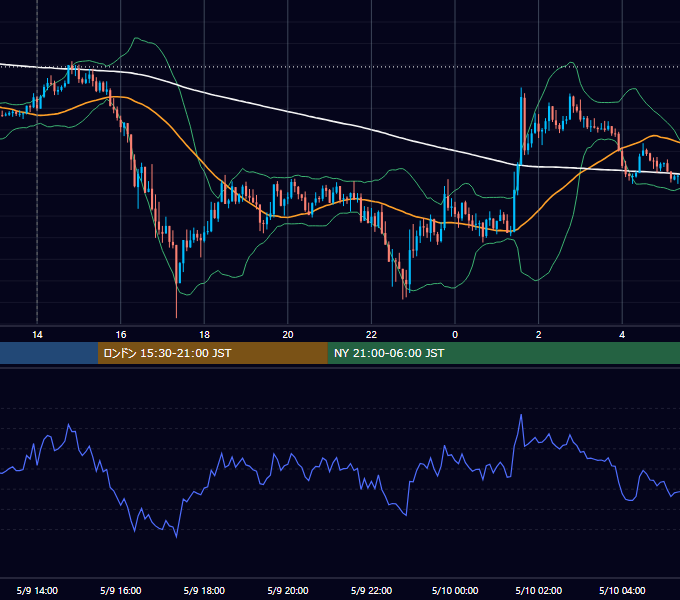Click the '5/10 02:00' label on the indicator axis
This screenshot has height=600, width=680.
coord(539,590)
